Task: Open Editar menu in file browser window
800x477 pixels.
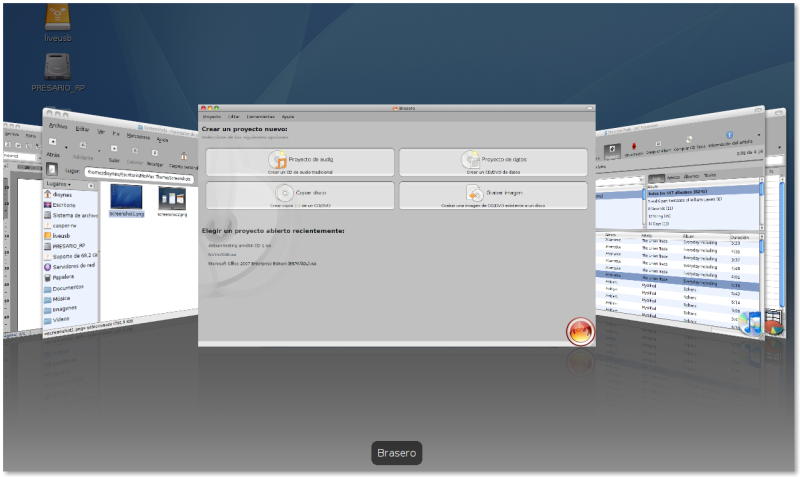Action: point(82,129)
